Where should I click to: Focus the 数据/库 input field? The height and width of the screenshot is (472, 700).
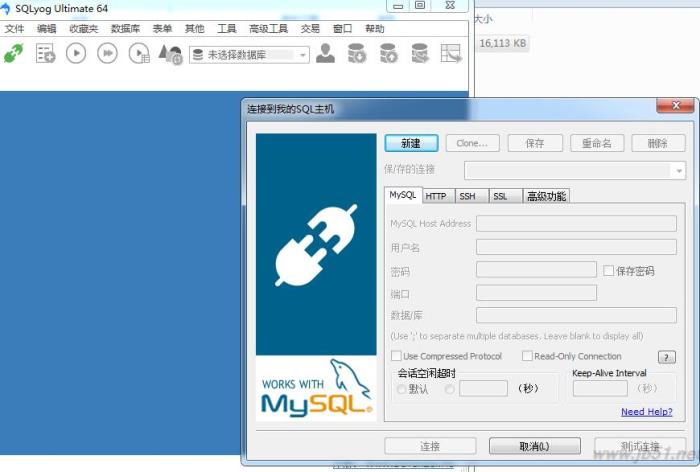pos(576,315)
